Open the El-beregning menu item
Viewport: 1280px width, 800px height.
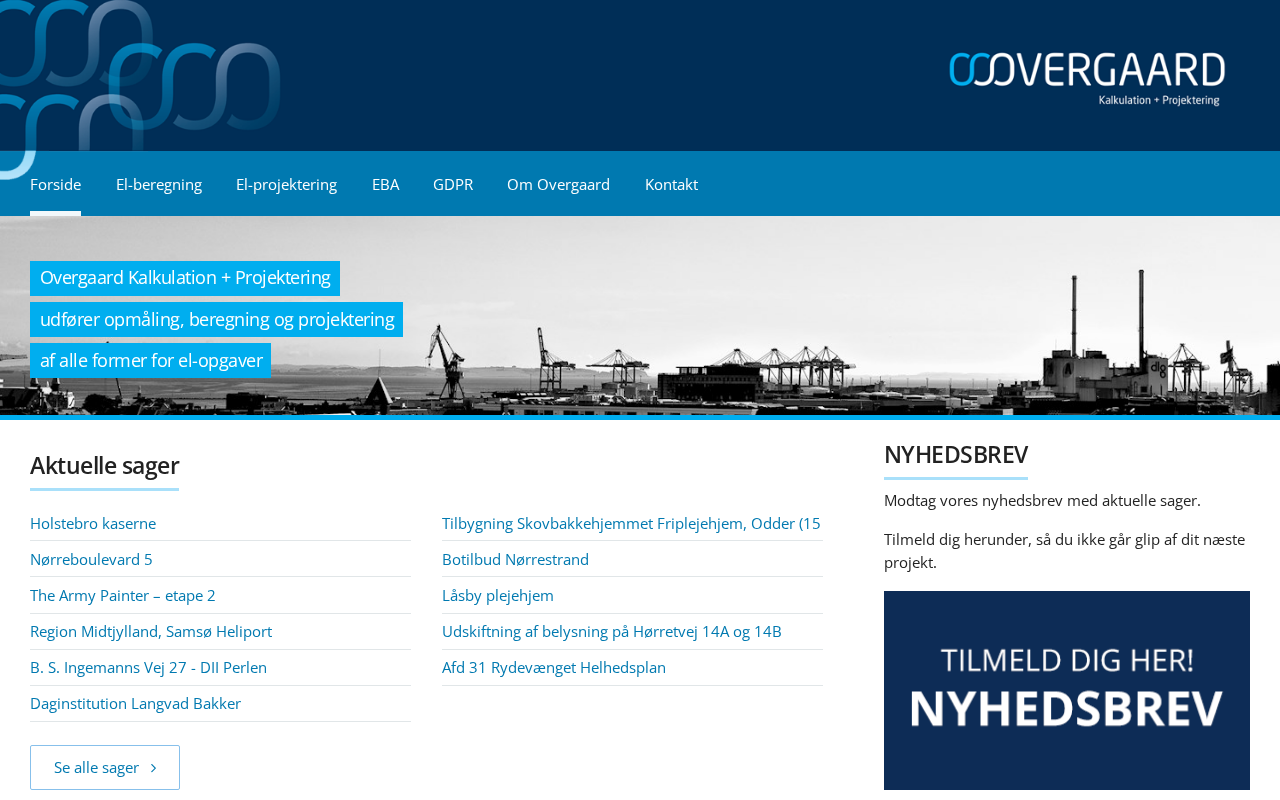159,184
